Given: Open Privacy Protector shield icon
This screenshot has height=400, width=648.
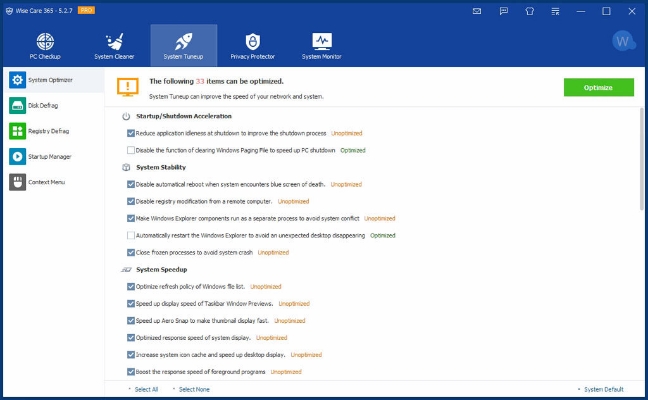Looking at the screenshot, I should (253, 41).
